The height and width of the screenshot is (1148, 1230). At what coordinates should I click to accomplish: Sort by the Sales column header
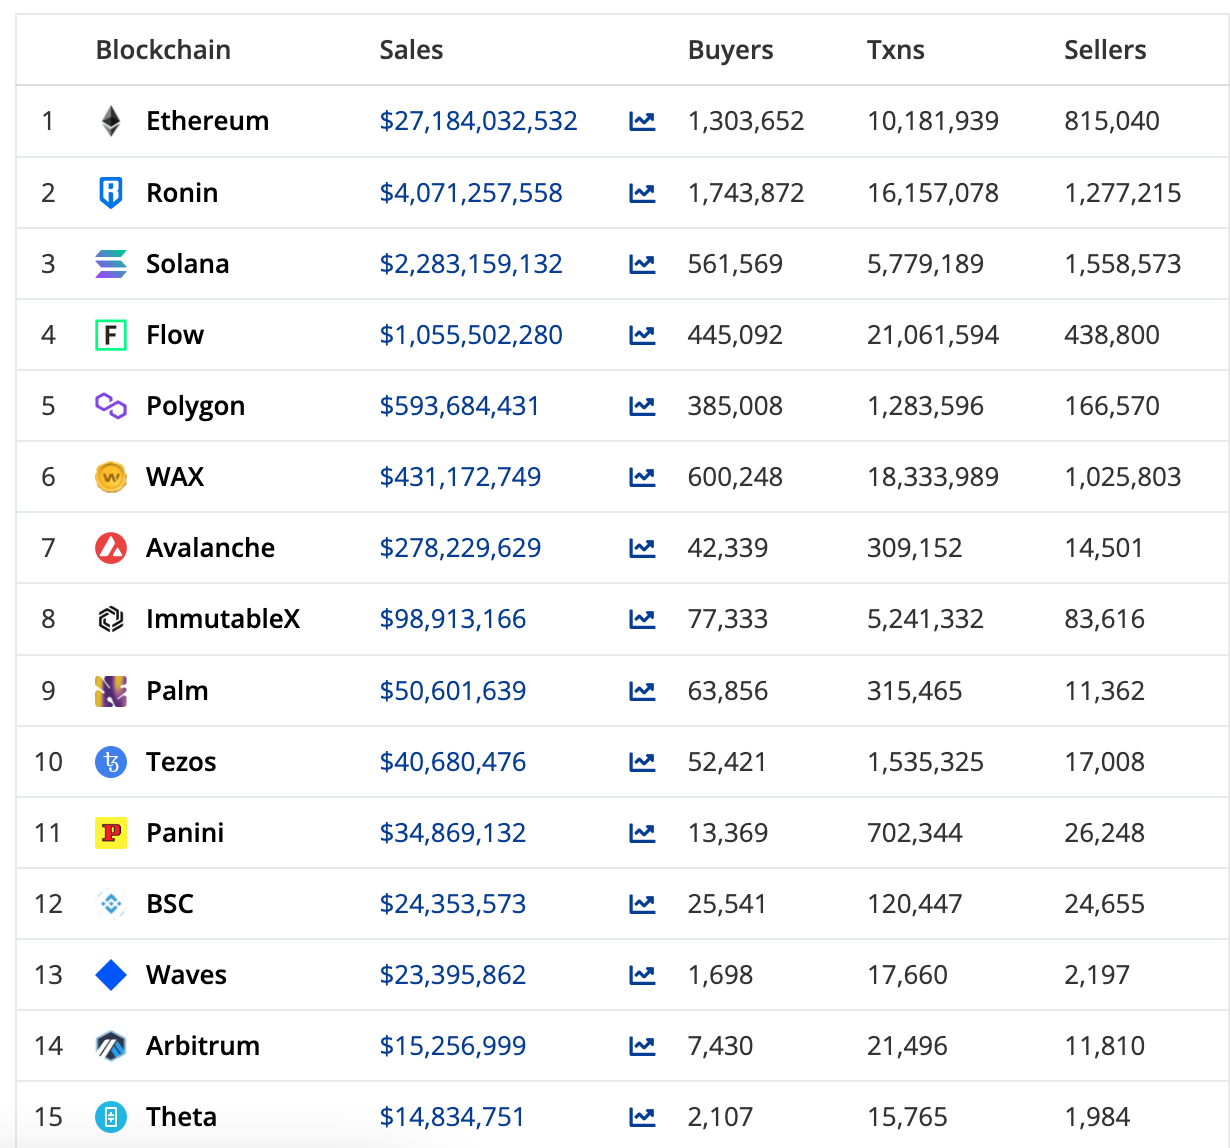(411, 50)
